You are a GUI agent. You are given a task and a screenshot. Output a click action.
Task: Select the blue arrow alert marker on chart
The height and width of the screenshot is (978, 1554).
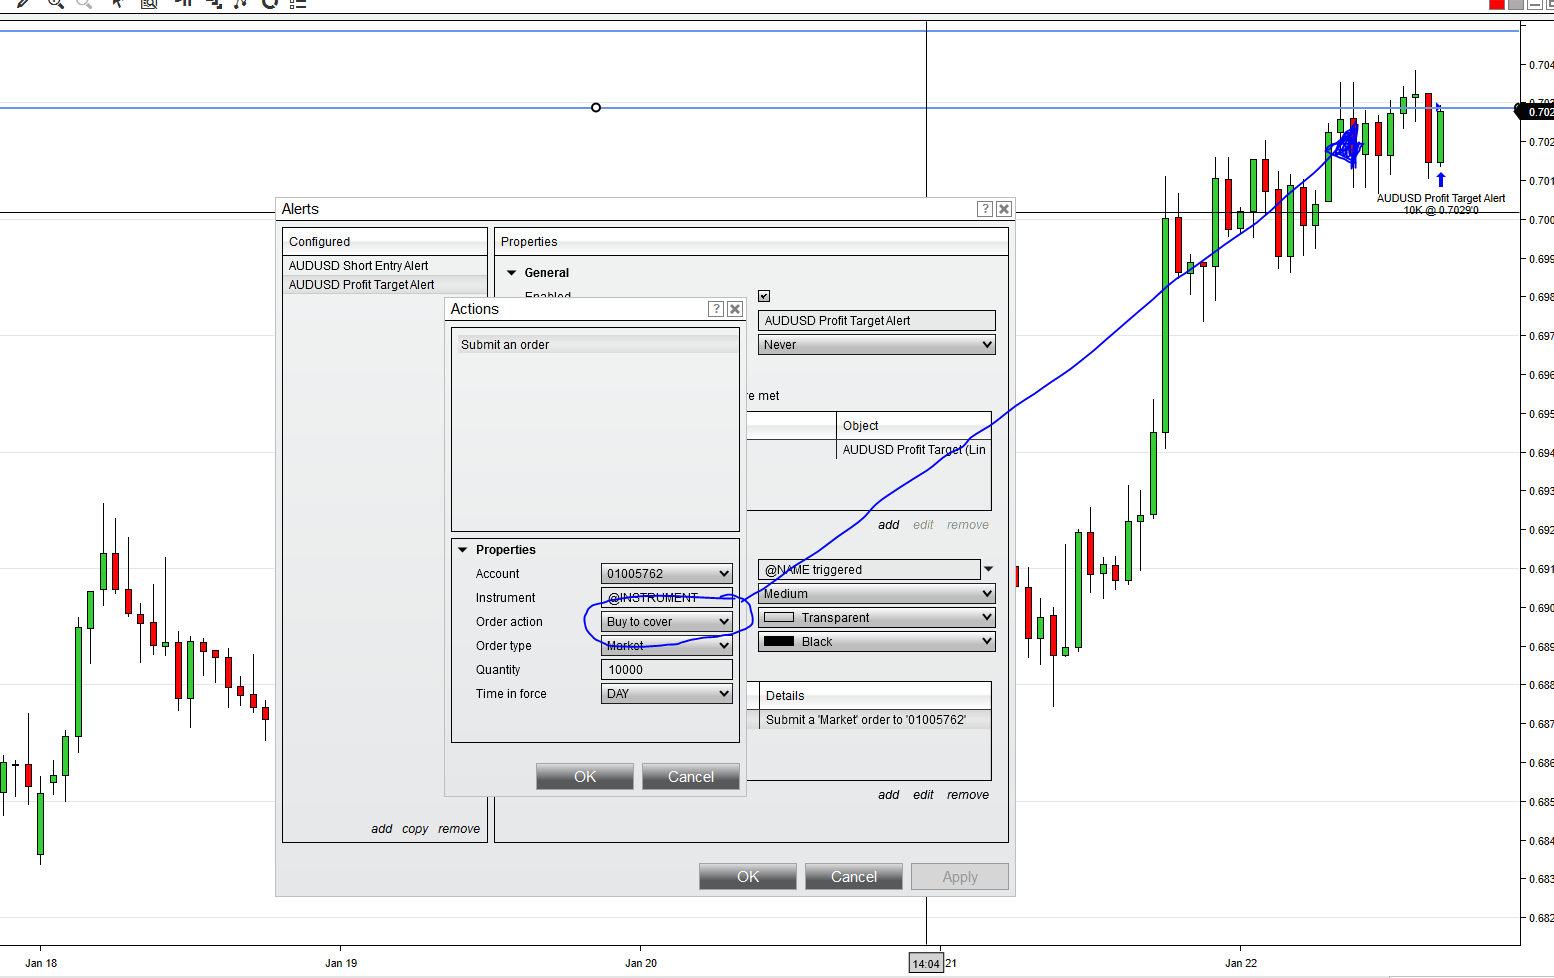[x=1441, y=180]
